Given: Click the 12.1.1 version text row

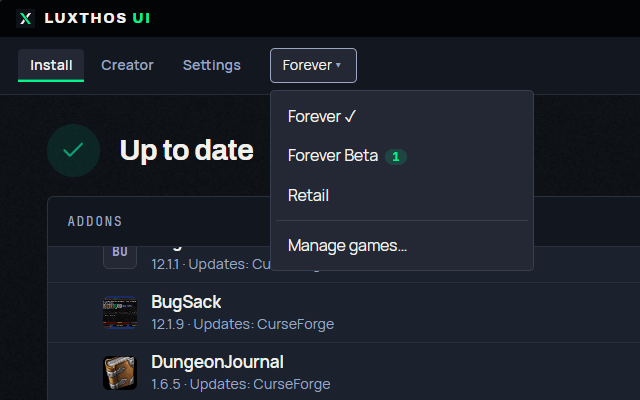Looking at the screenshot, I should 210,264.
